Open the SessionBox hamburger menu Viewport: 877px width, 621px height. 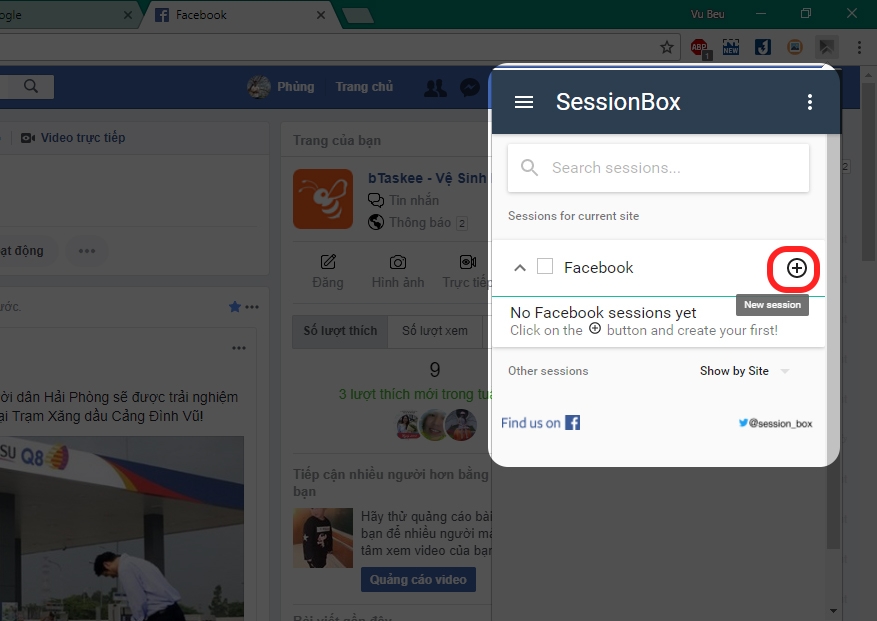(x=524, y=101)
